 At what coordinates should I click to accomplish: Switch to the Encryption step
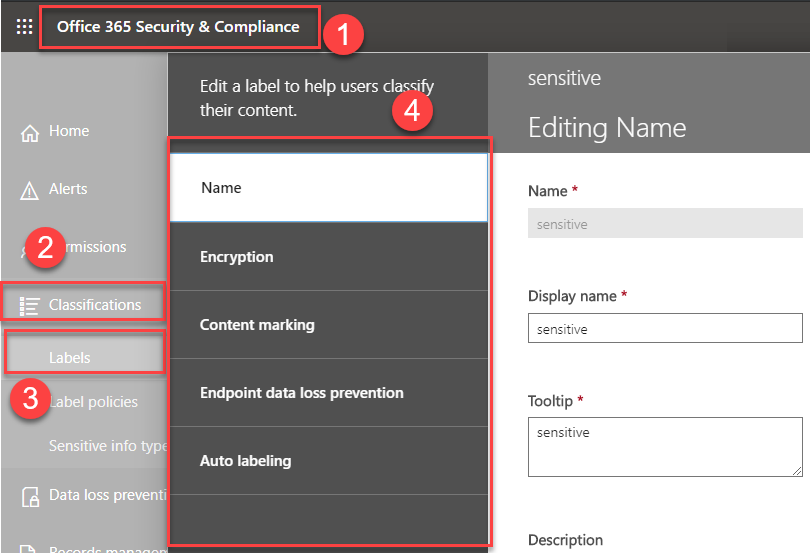click(328, 257)
